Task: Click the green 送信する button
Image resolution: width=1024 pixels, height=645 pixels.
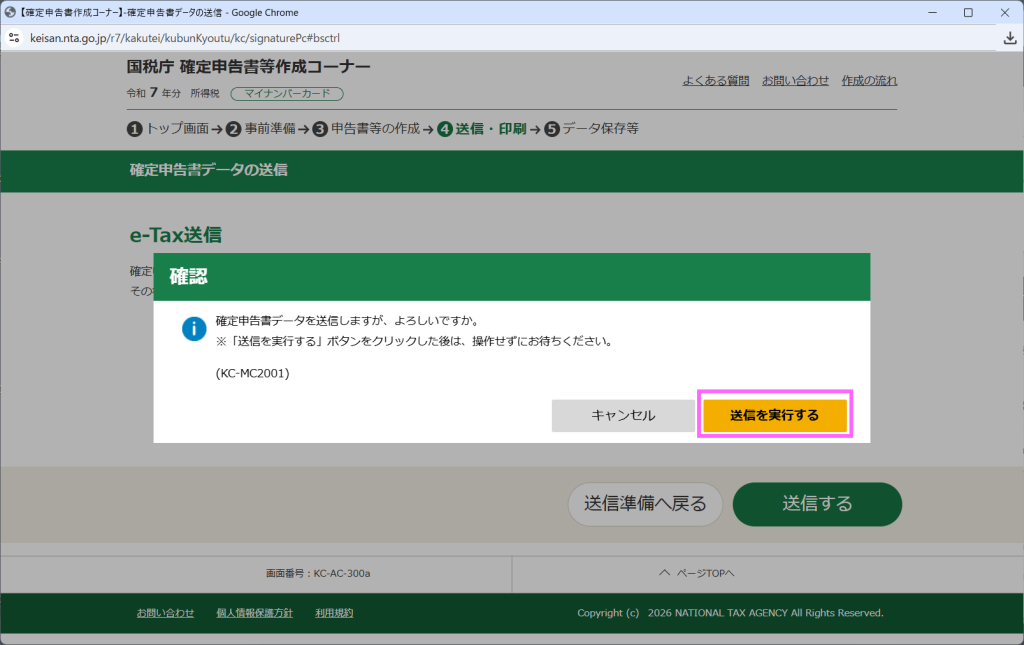Action: pyautogui.click(x=817, y=504)
